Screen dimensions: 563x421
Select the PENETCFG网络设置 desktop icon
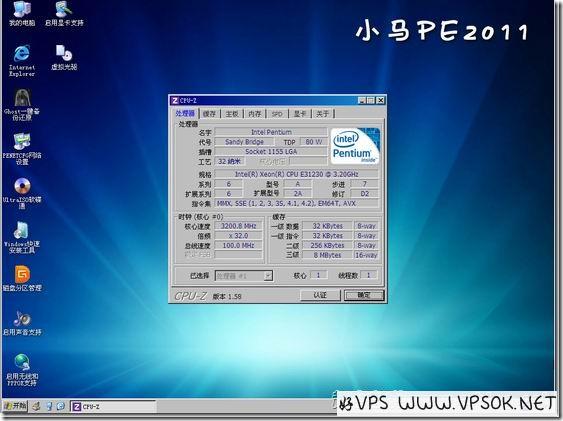tap(22, 149)
